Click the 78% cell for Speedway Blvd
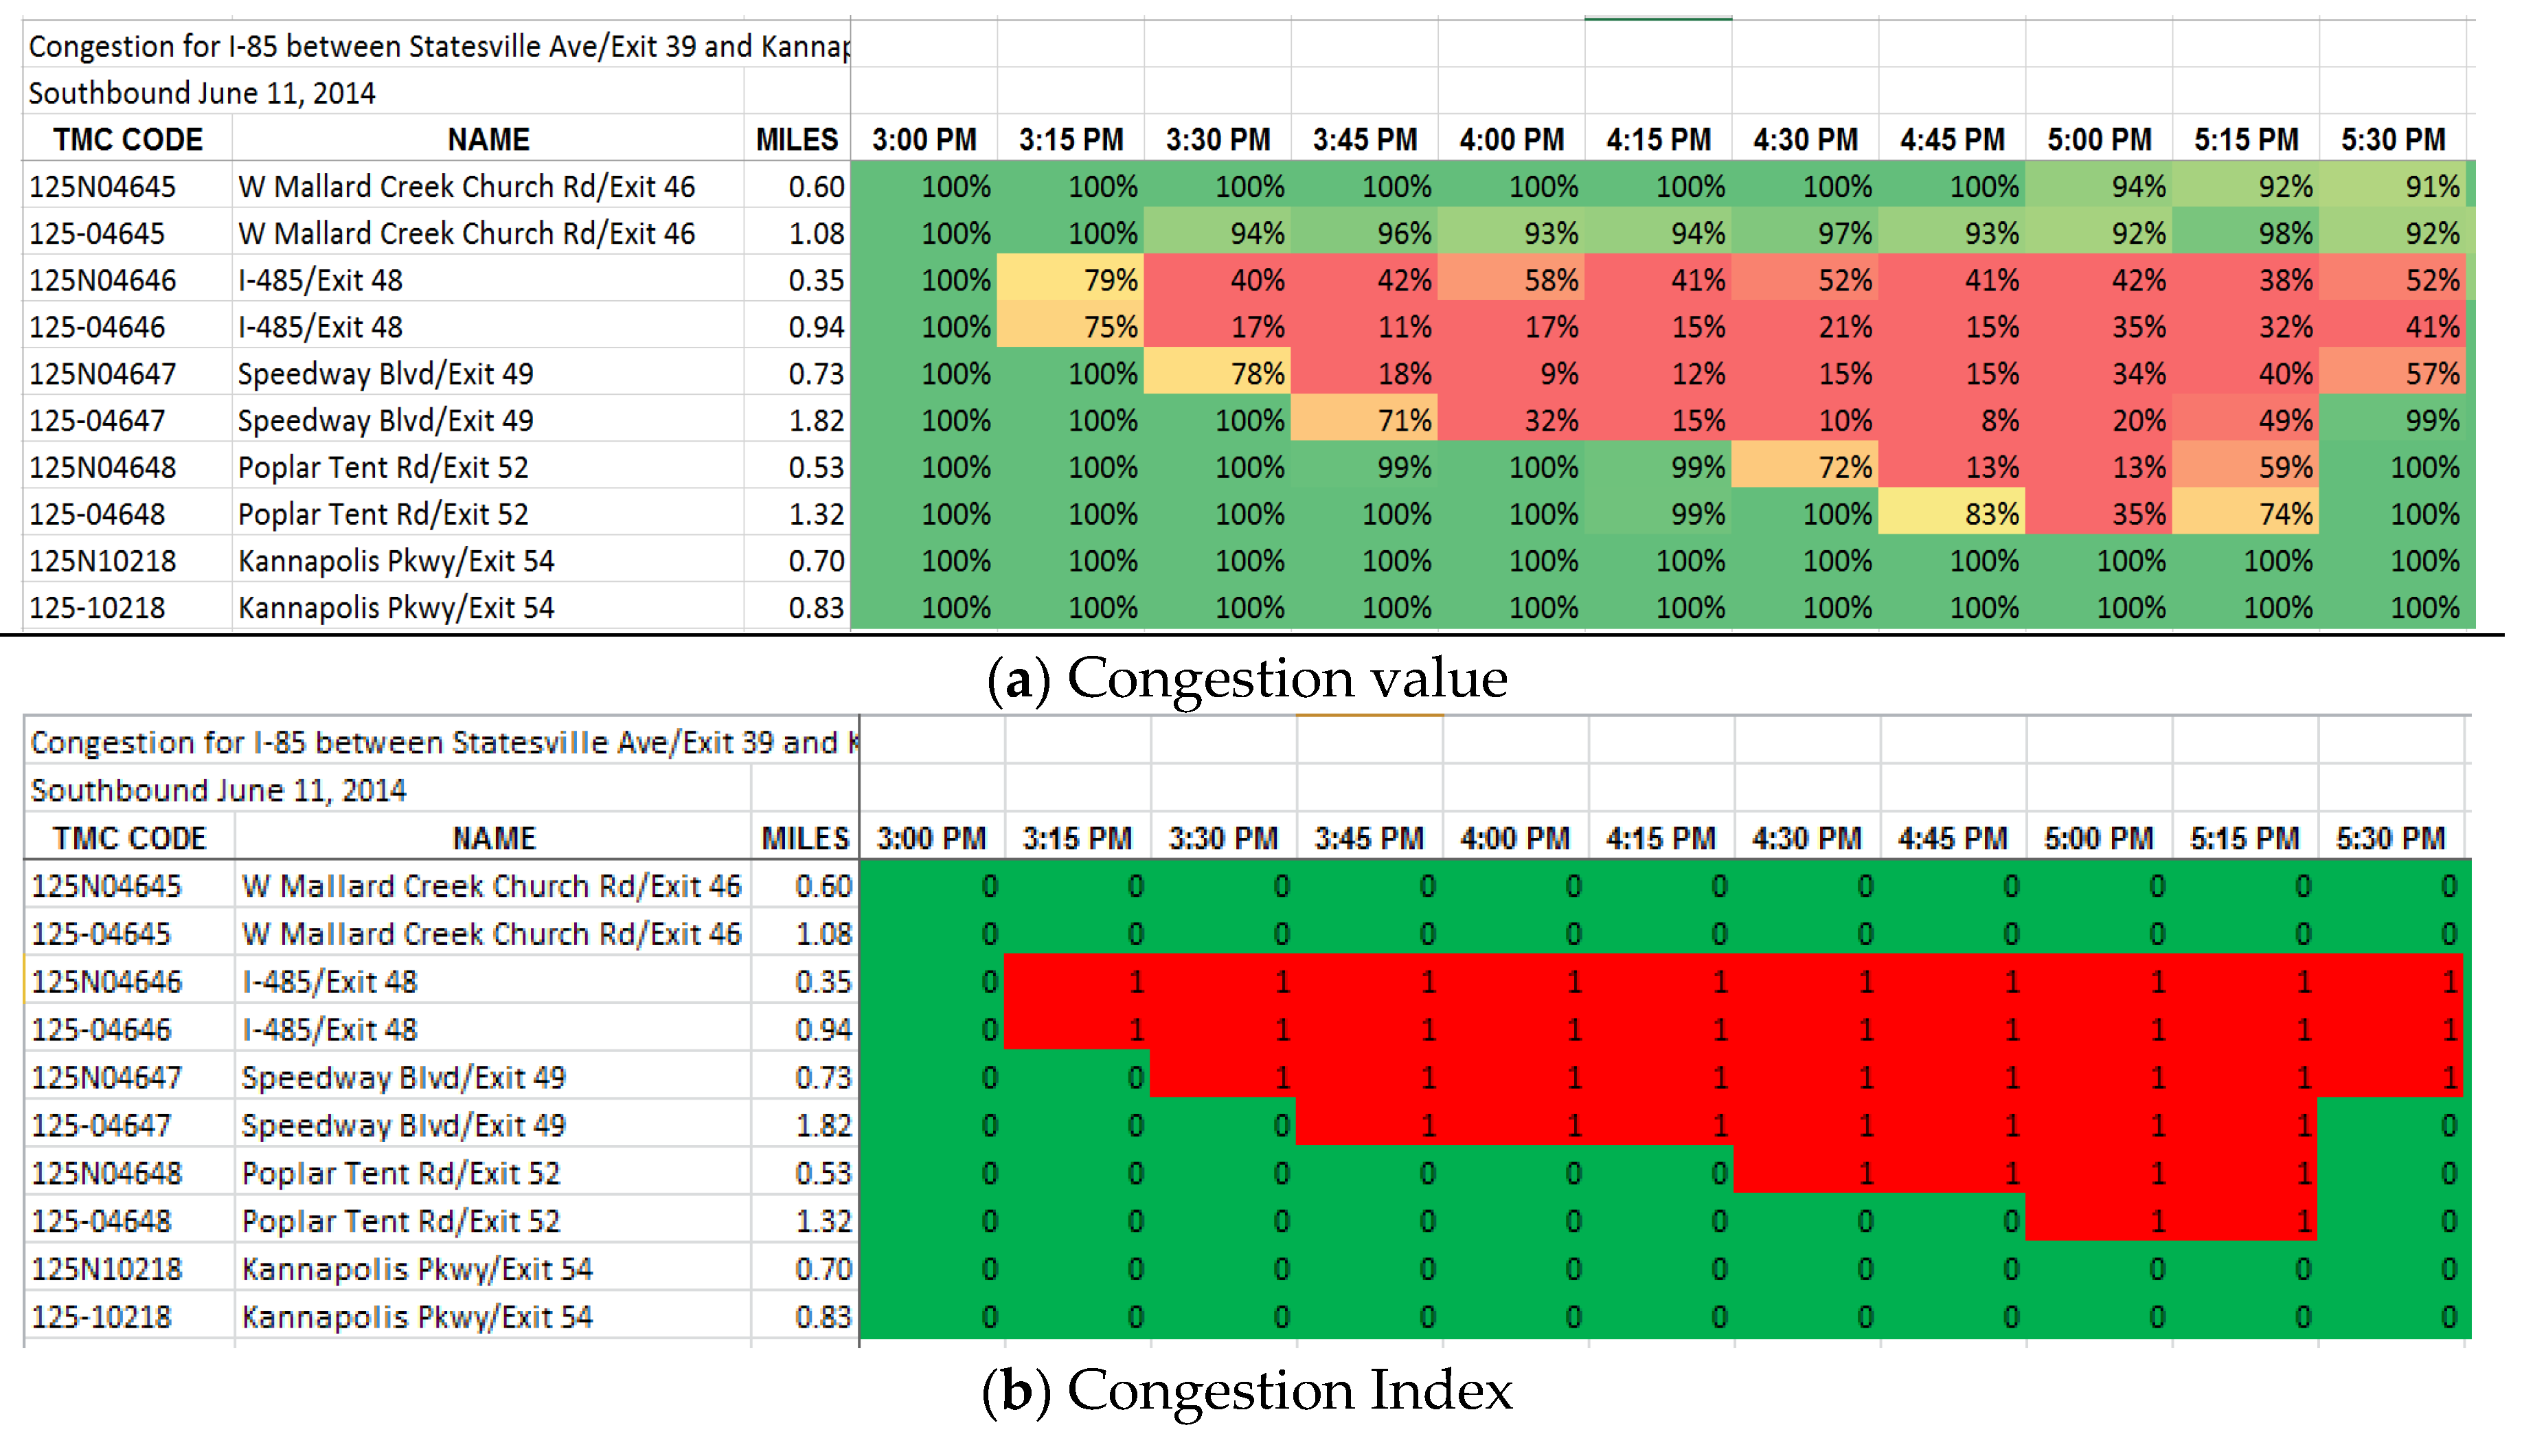The image size is (2535, 1456). (1218, 374)
